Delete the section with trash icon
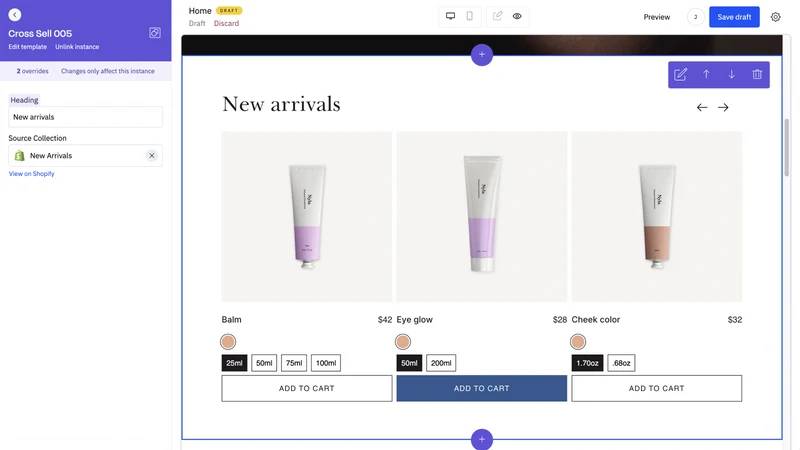Image resolution: width=800 pixels, height=450 pixels. click(x=757, y=74)
